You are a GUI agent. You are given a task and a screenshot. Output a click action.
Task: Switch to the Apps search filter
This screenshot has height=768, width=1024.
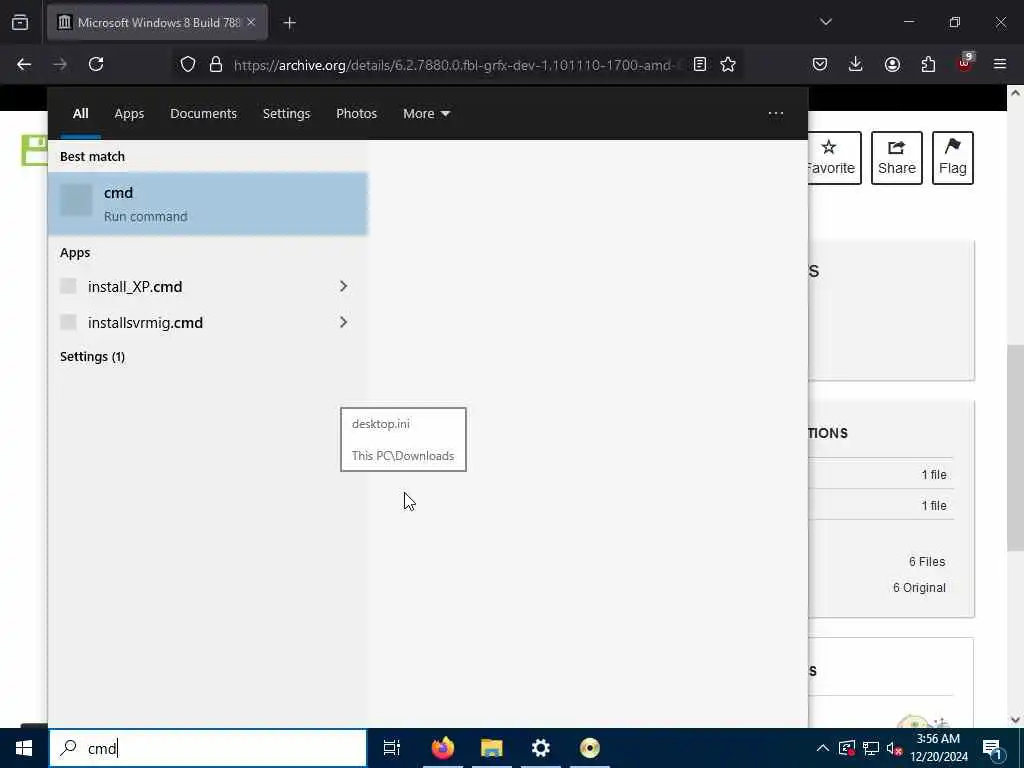[x=129, y=114]
